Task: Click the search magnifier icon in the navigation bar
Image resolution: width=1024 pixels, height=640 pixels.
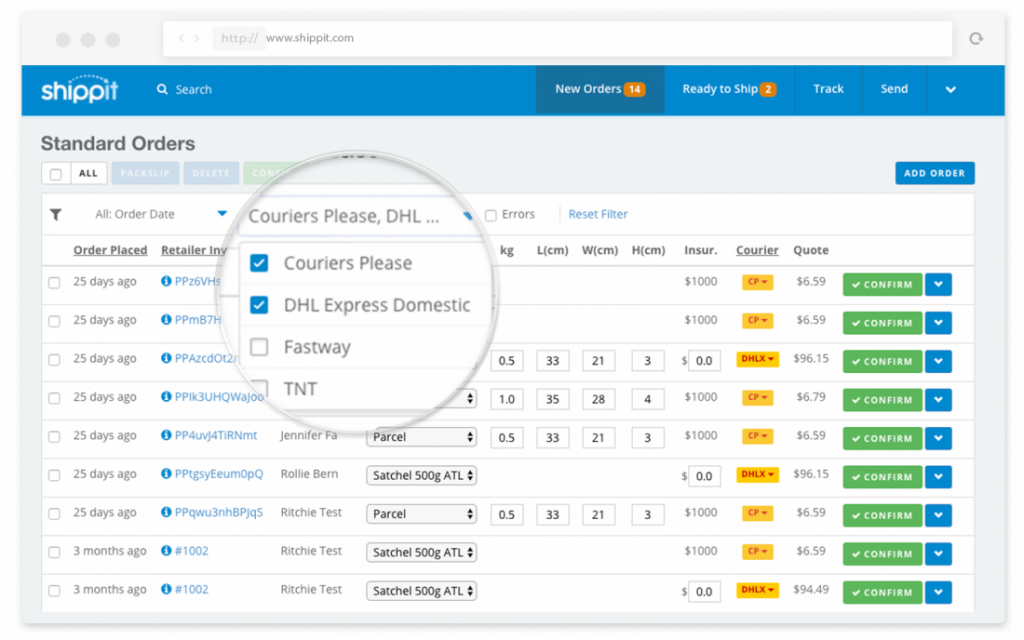Action: (162, 89)
